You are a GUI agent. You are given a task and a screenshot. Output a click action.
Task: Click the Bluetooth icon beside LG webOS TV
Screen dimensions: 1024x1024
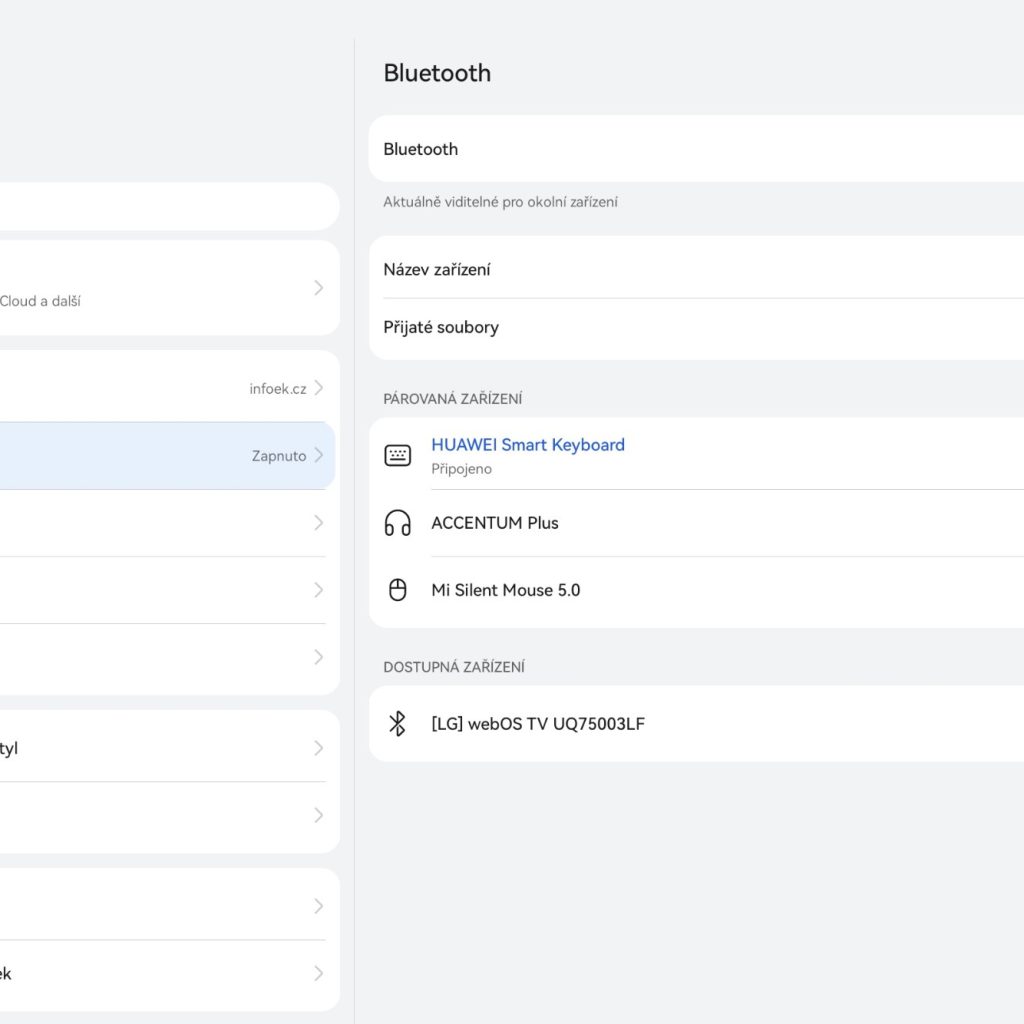click(397, 724)
